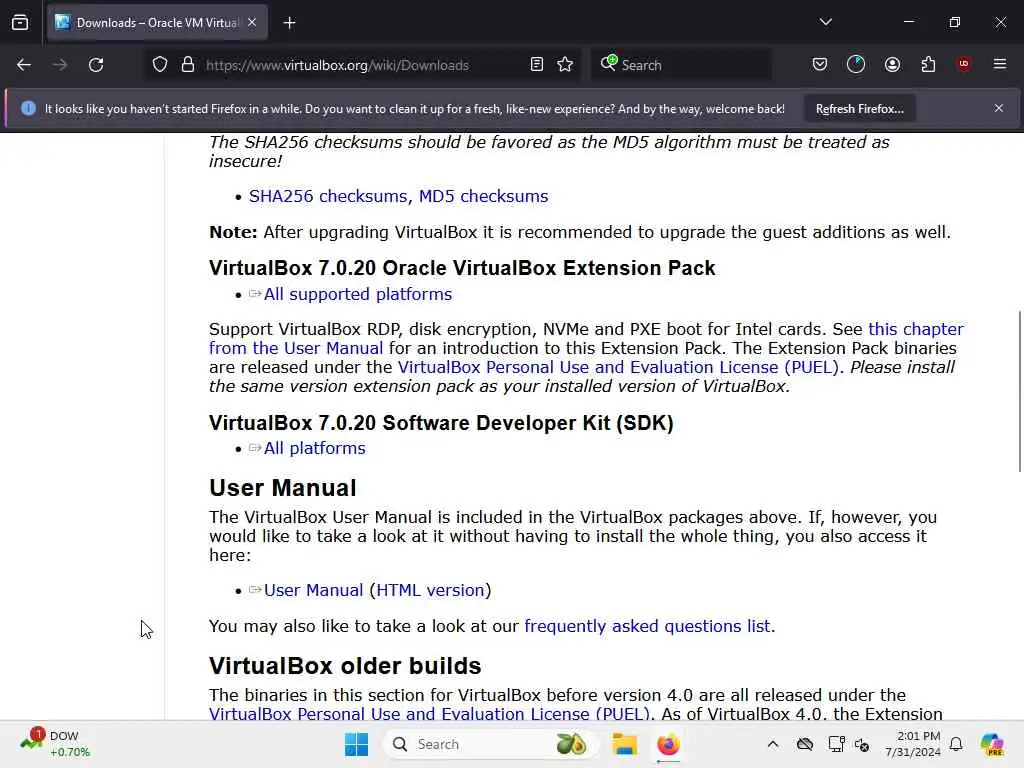Image resolution: width=1024 pixels, height=768 pixels.
Task: Go forward with the forward arrow
Action: click(60, 65)
